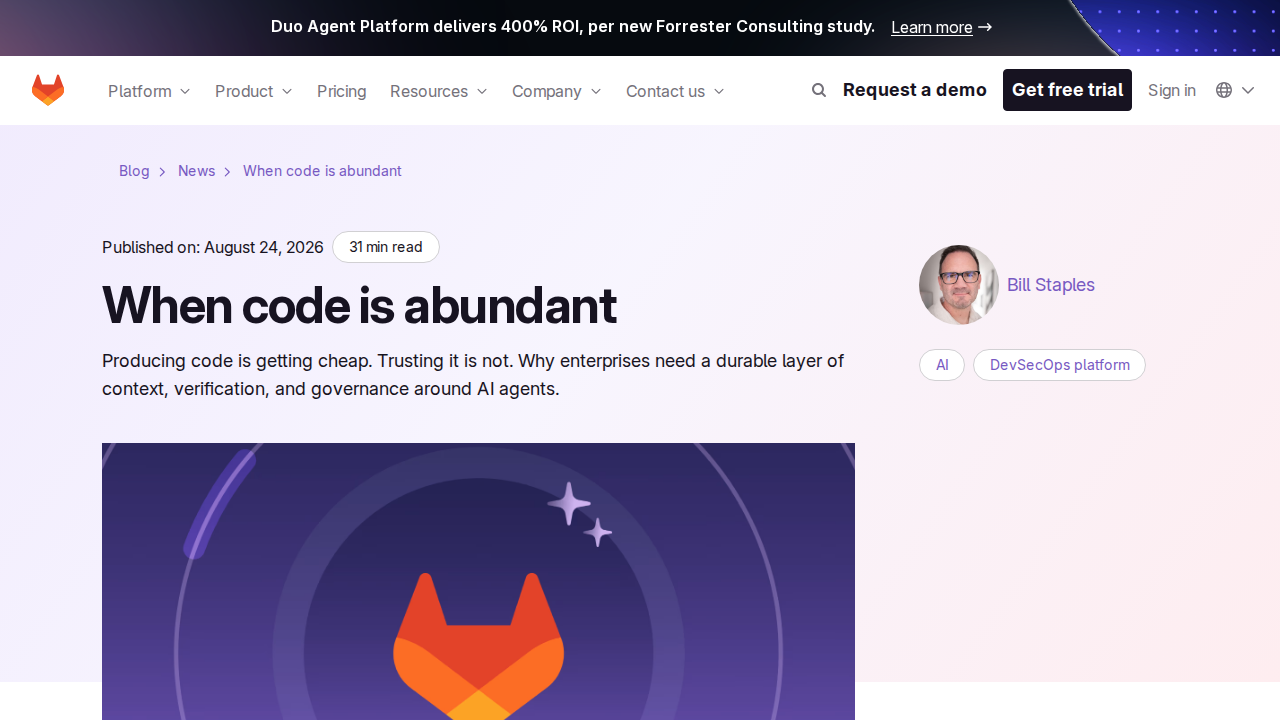Open the language selector chevron
The height and width of the screenshot is (720, 1280).
(x=1248, y=90)
